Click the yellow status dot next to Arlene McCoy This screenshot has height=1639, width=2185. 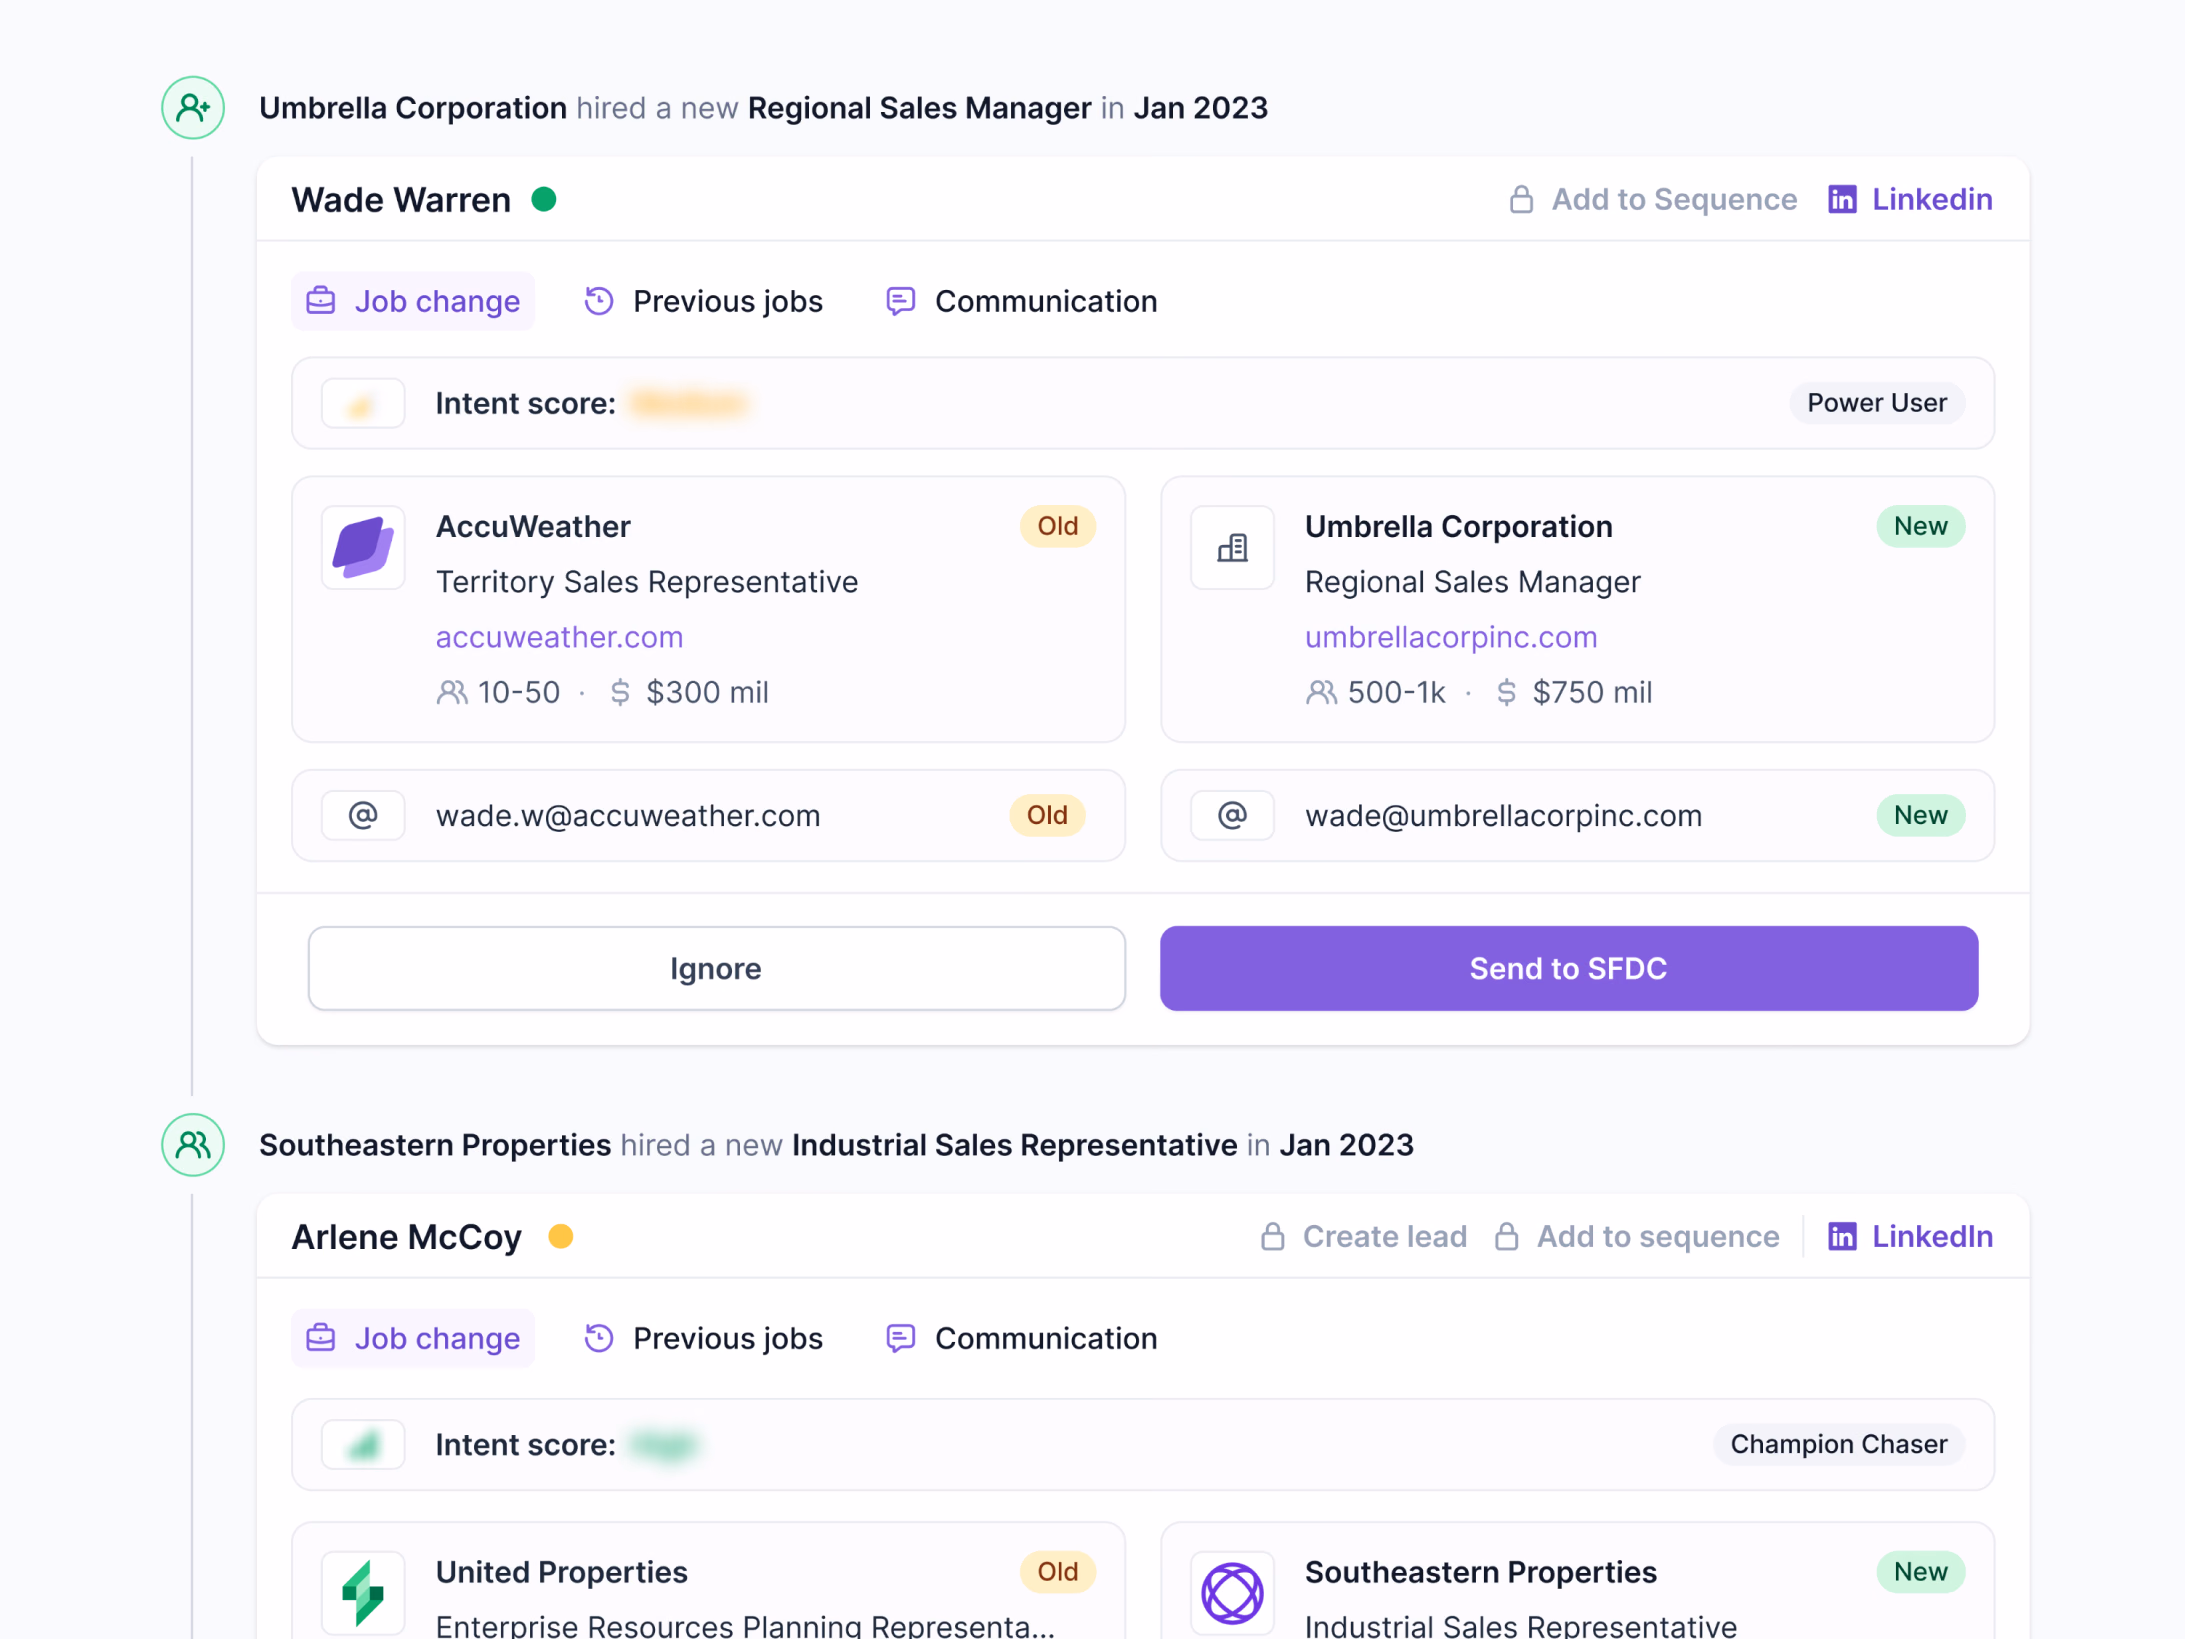[561, 1236]
